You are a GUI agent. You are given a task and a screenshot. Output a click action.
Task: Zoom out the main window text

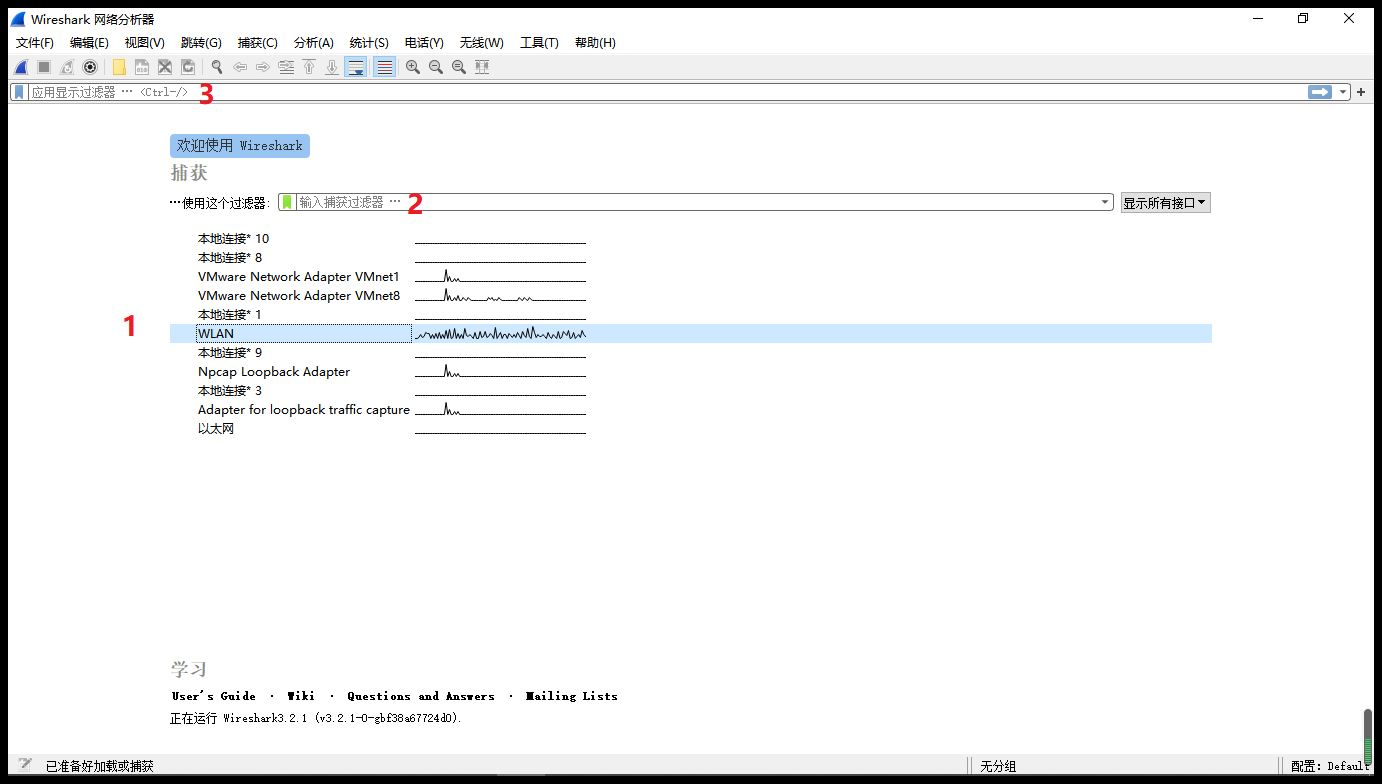click(x=436, y=67)
